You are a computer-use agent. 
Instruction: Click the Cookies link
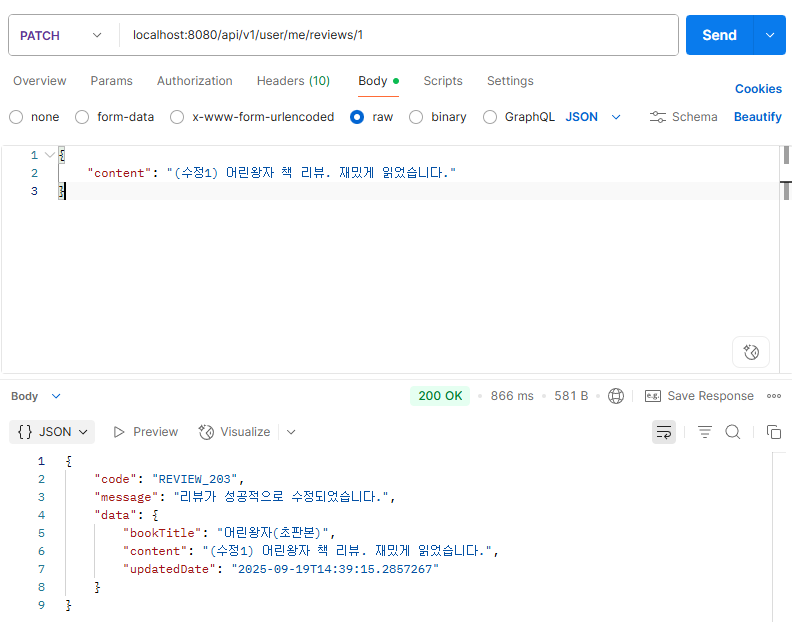pos(758,89)
